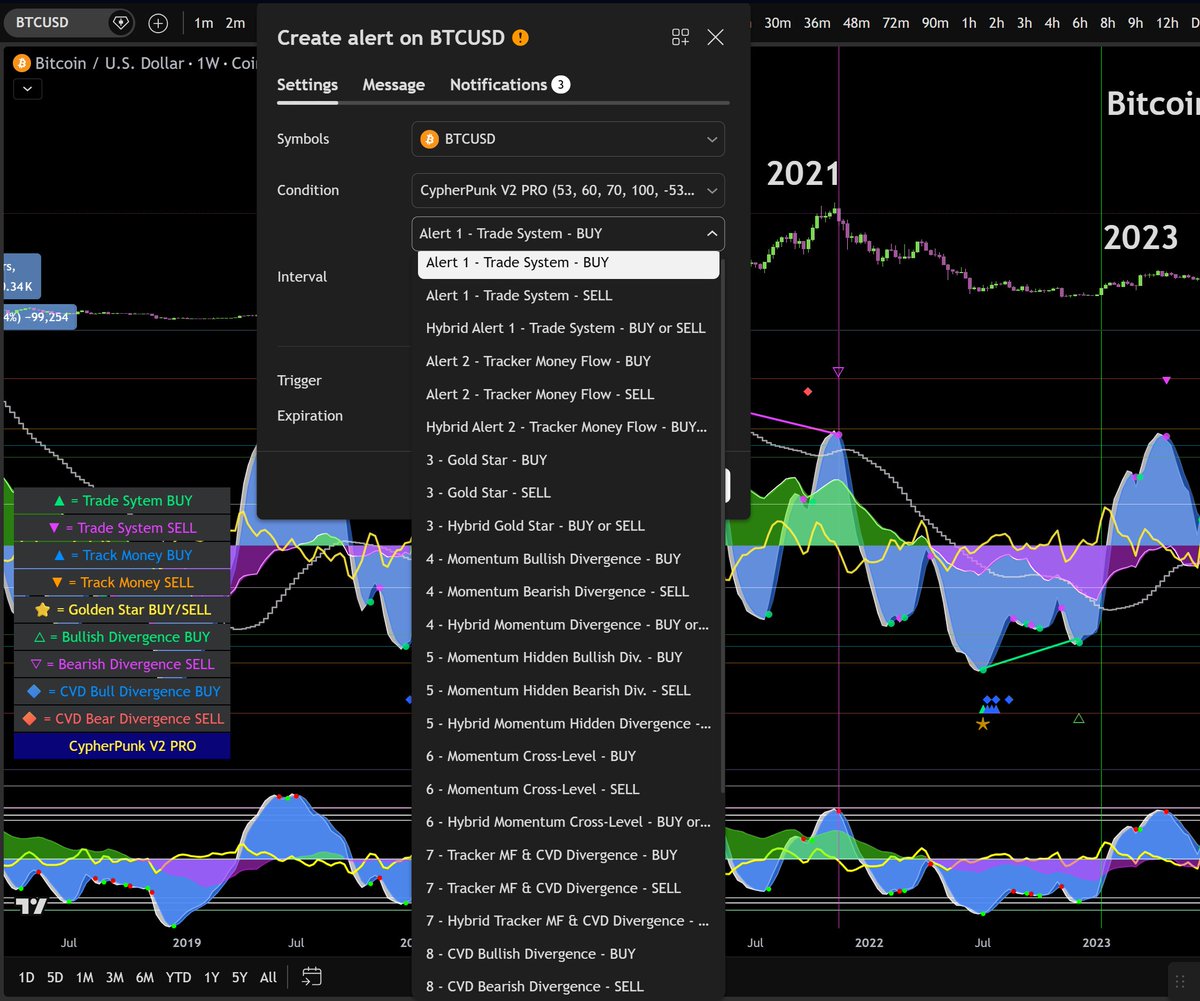
Task: Select 8 - CVD Bullish Divergence - BUY
Action: [568, 954]
